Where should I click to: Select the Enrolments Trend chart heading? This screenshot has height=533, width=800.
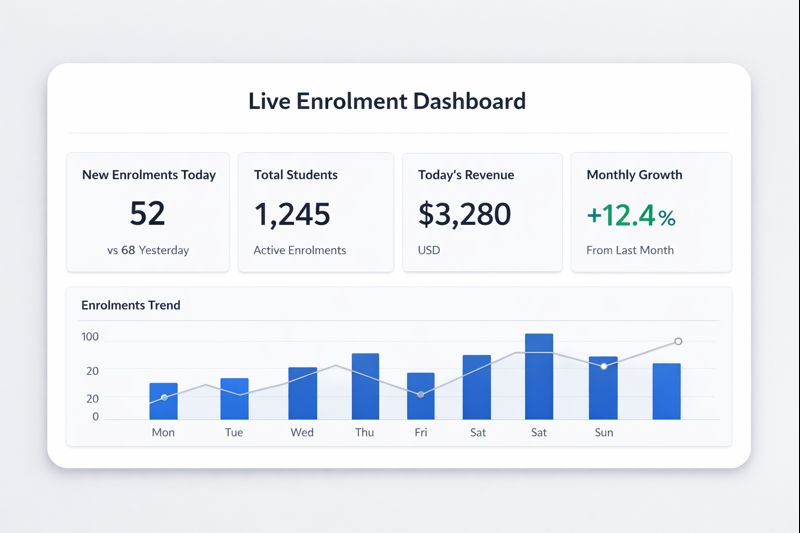(131, 305)
